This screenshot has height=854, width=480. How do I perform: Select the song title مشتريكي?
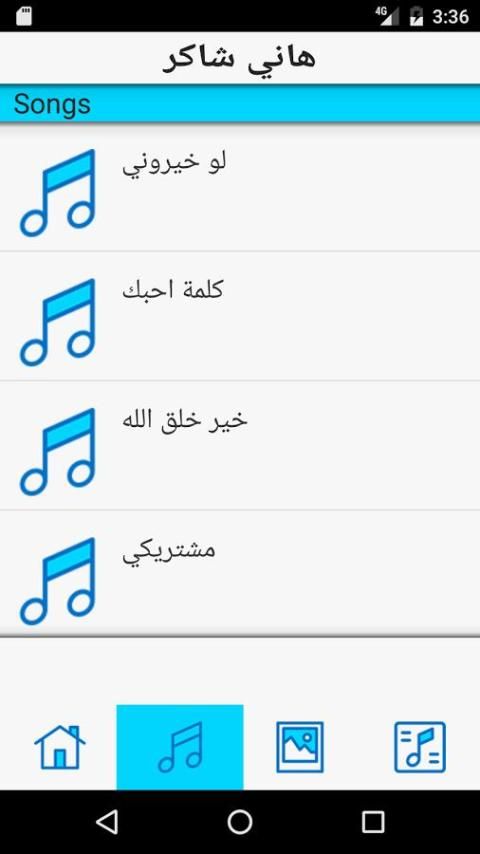(169, 551)
